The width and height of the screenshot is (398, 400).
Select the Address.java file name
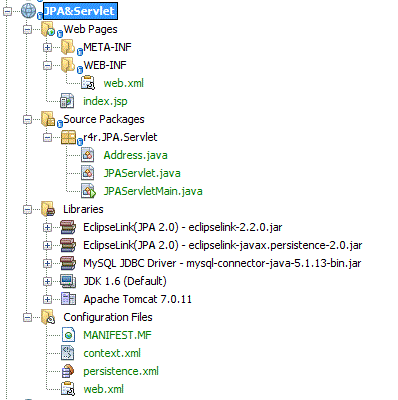[x=135, y=155]
